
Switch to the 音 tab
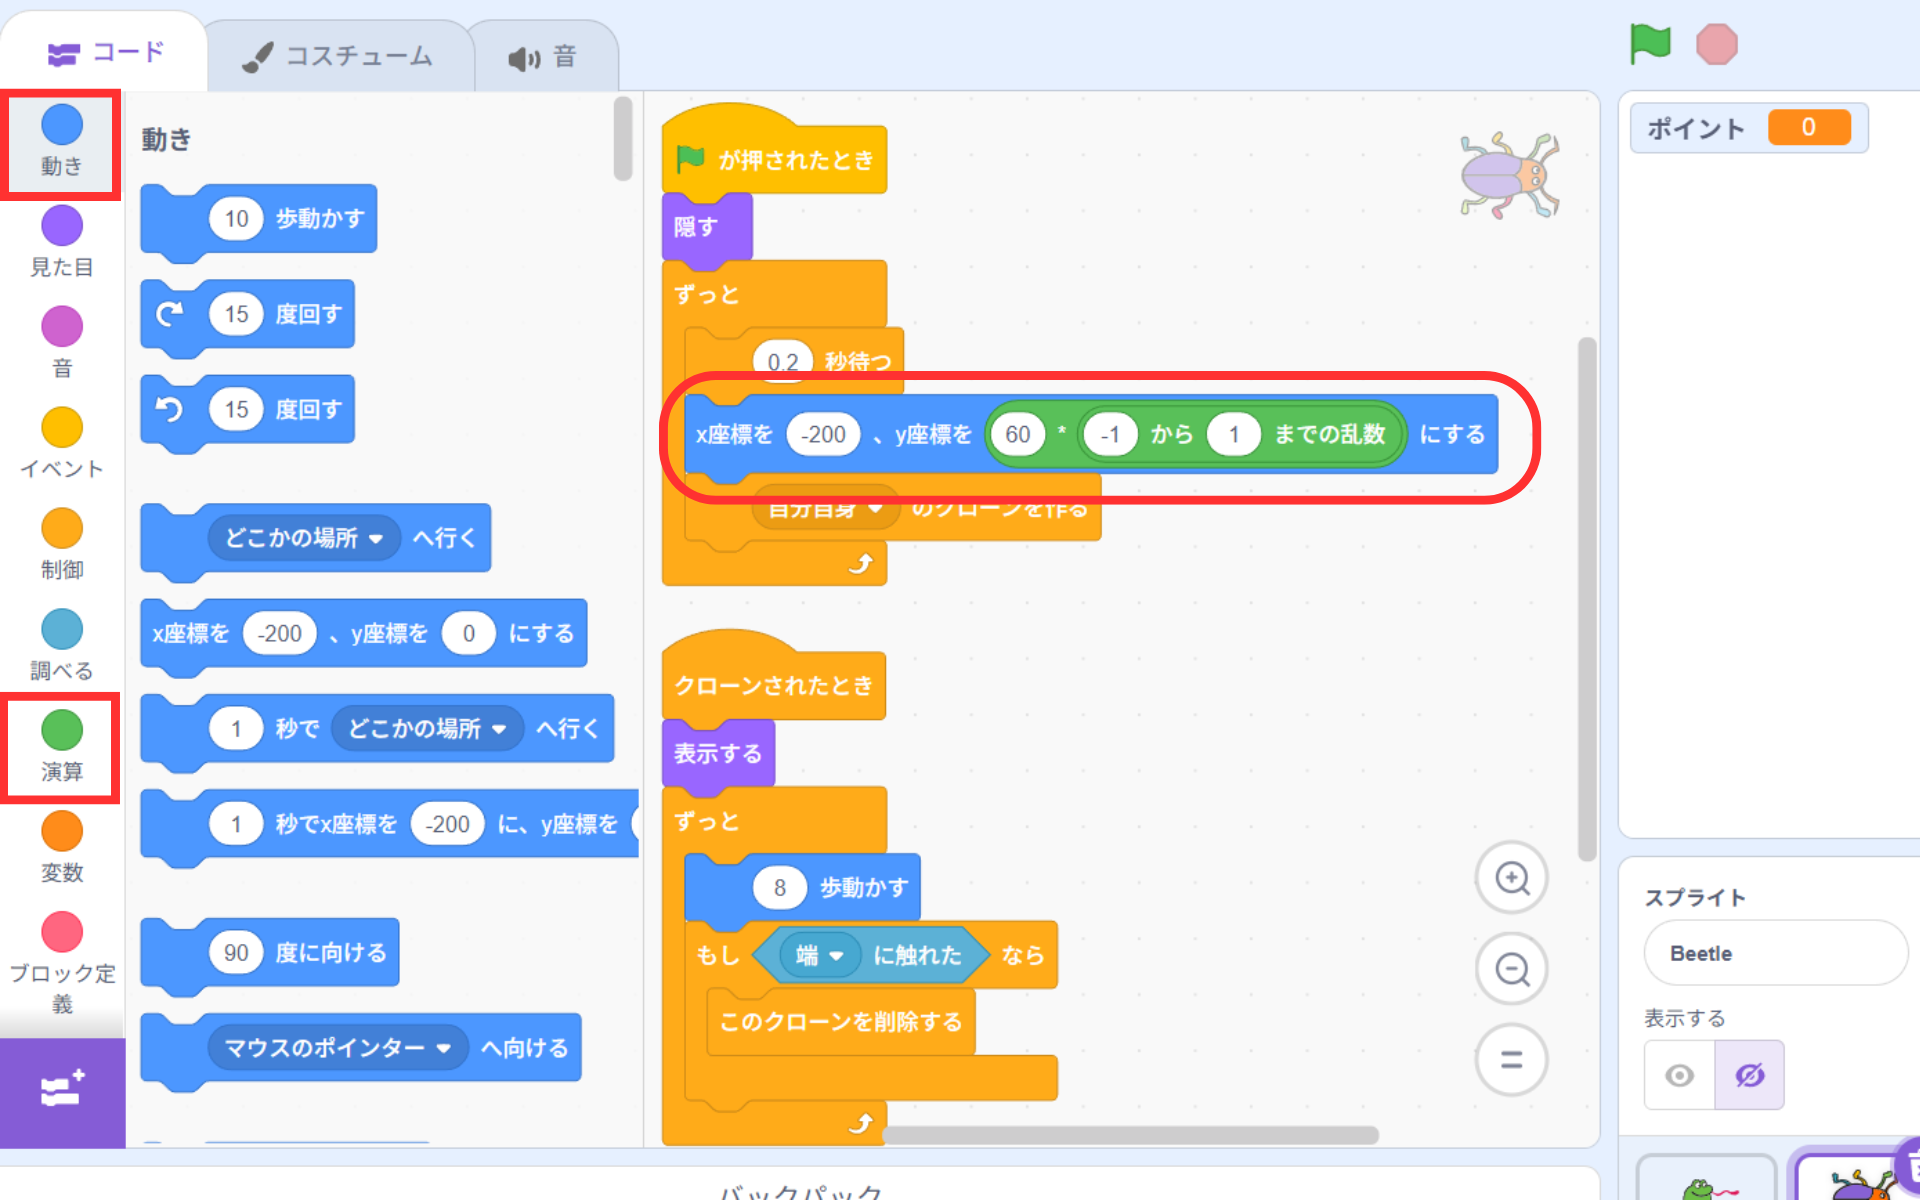click(542, 57)
